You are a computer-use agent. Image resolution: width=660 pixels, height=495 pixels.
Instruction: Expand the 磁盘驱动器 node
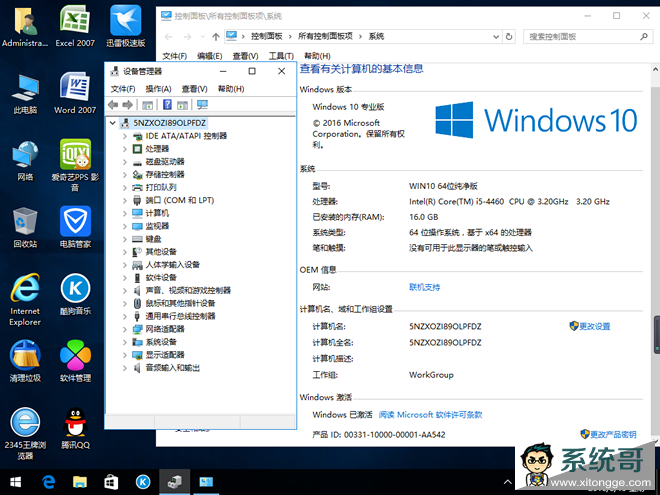click(x=125, y=162)
